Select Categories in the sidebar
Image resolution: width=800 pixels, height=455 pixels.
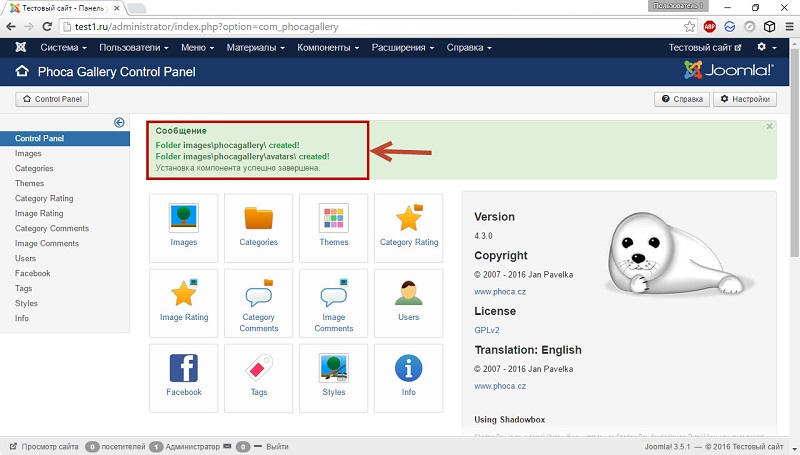pyautogui.click(x=34, y=168)
